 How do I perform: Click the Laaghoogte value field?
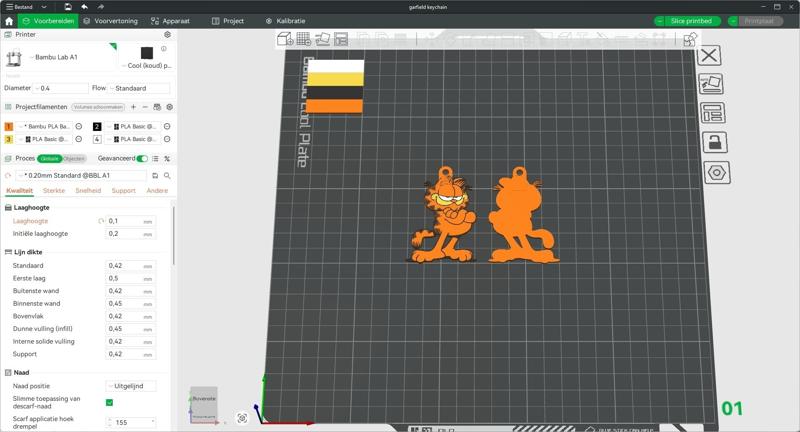(x=130, y=221)
